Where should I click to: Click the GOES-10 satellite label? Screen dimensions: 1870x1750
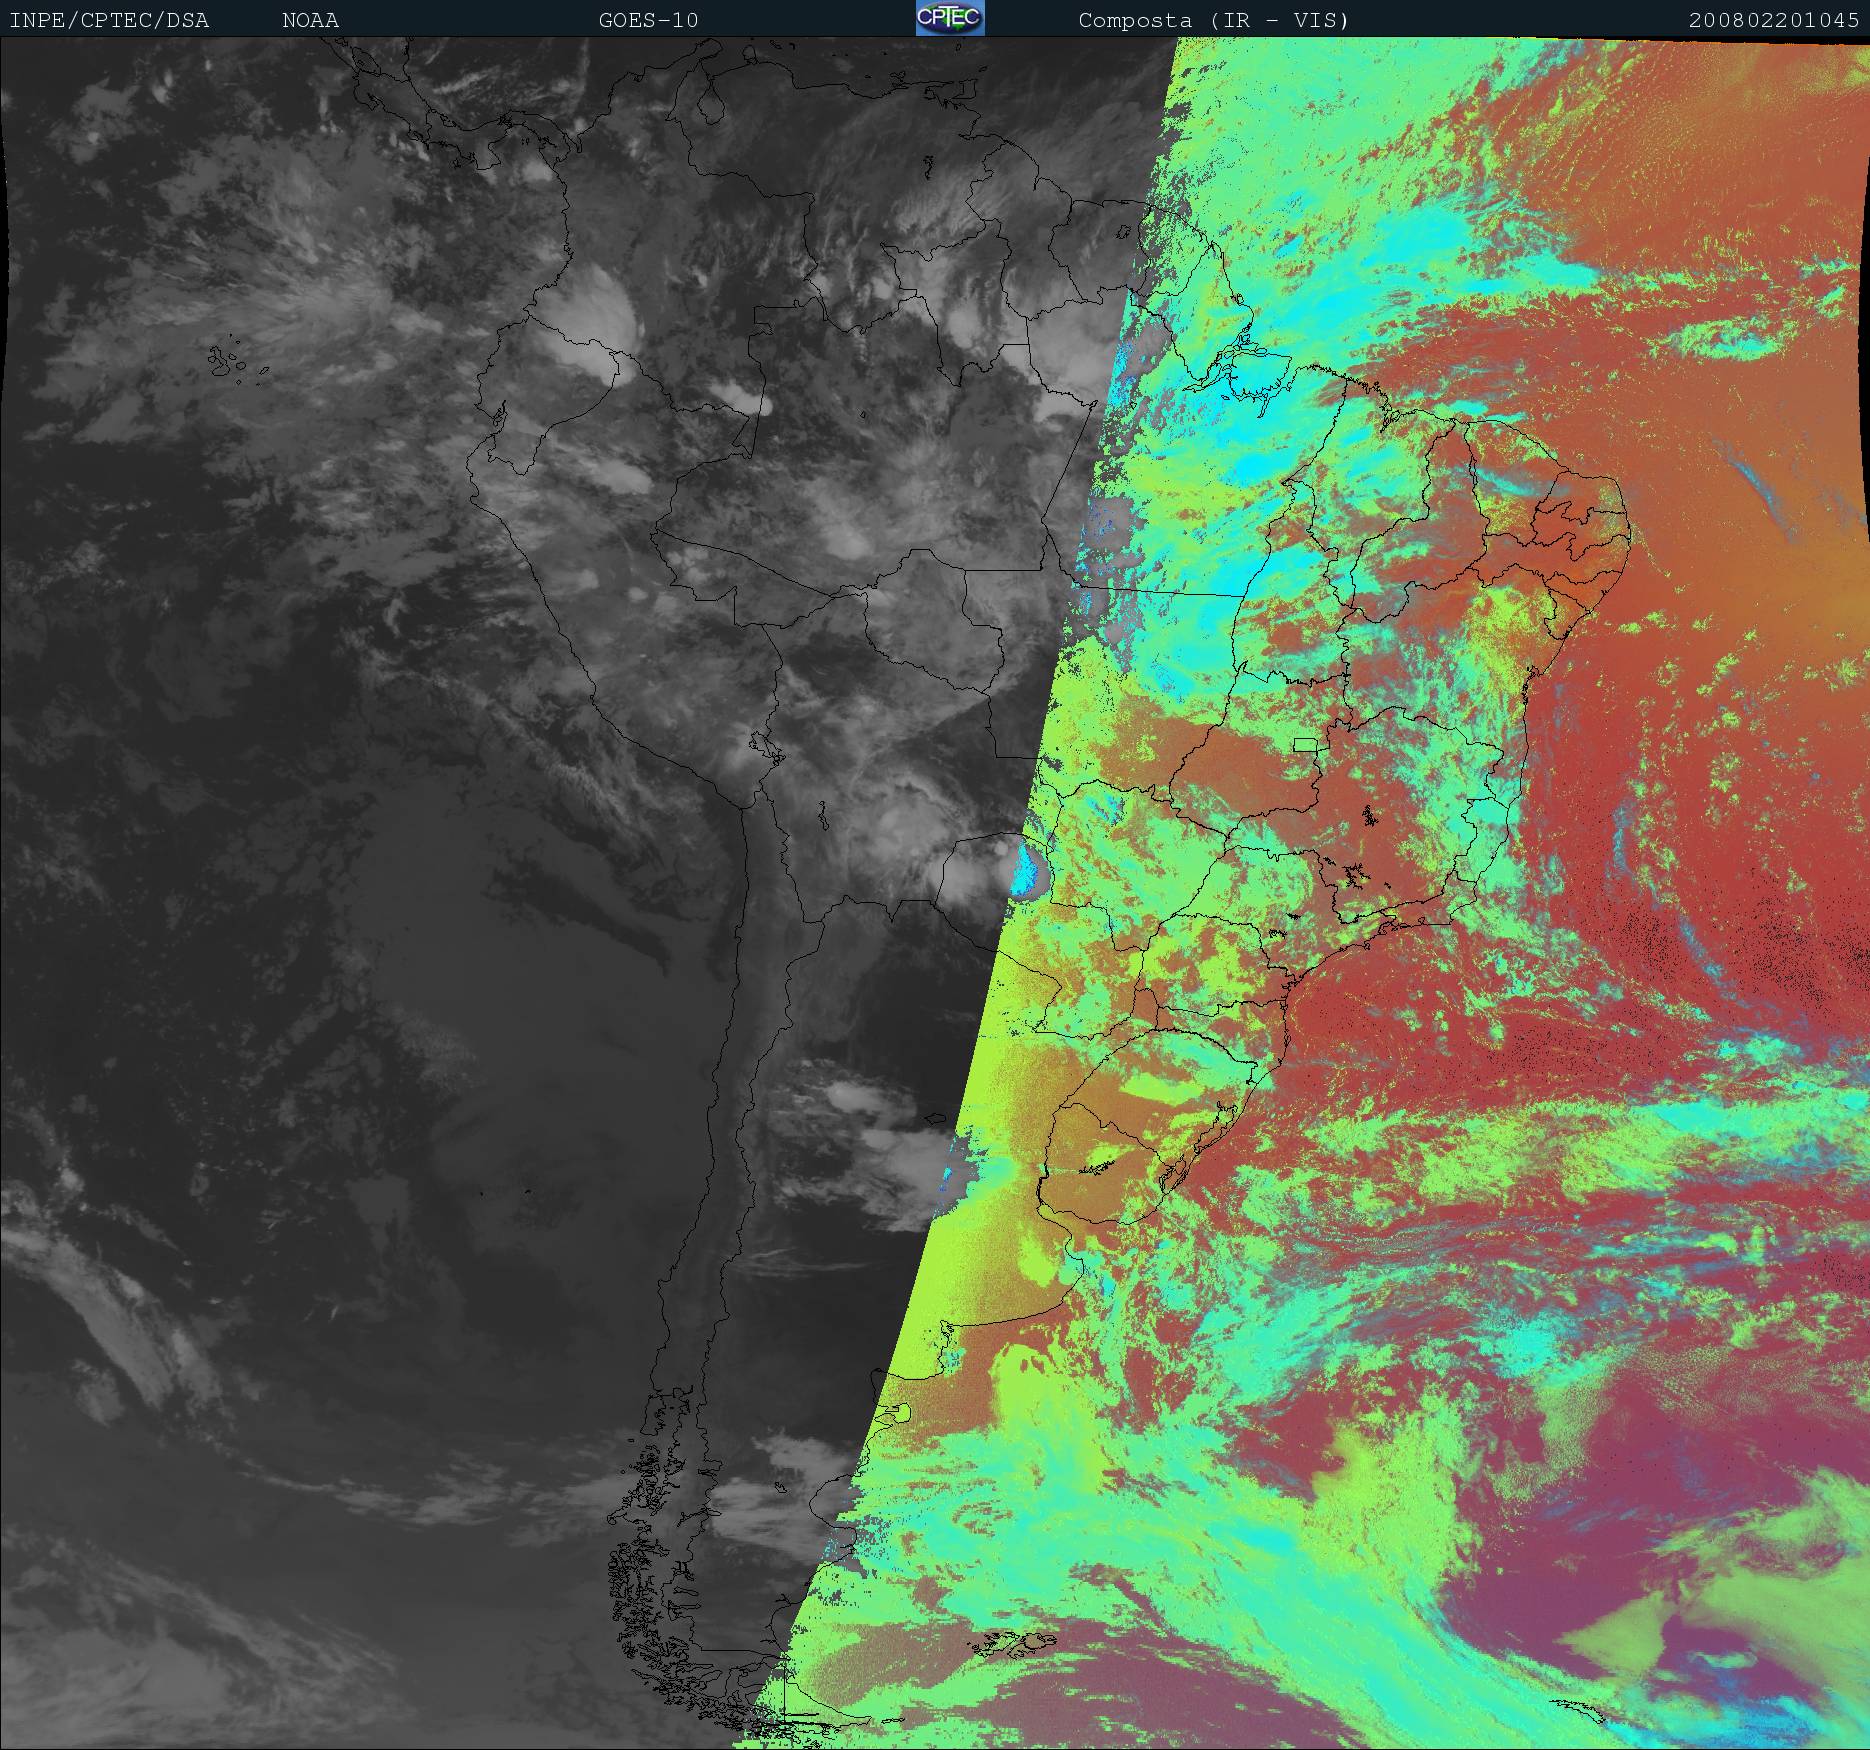(648, 20)
